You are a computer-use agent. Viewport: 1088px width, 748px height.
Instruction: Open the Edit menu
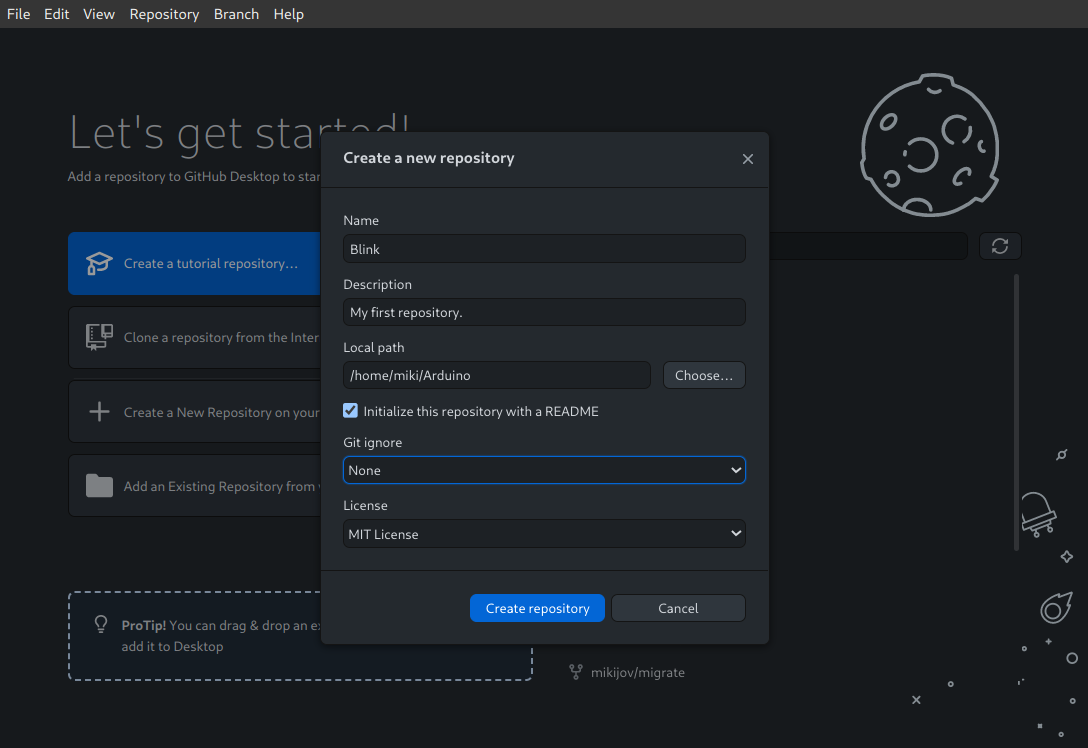[x=57, y=14]
